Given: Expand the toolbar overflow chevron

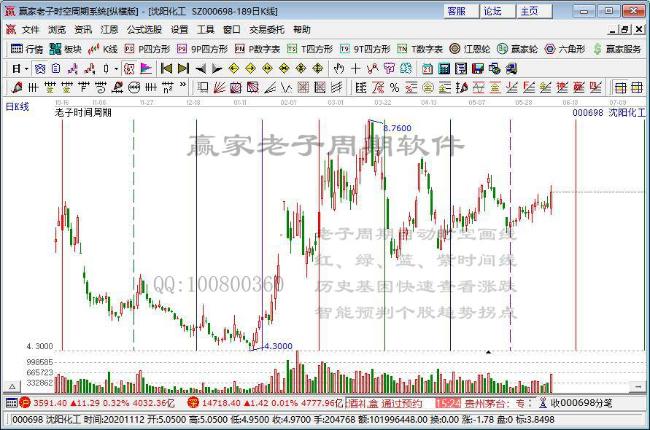Looking at the screenshot, I should 183,86.
